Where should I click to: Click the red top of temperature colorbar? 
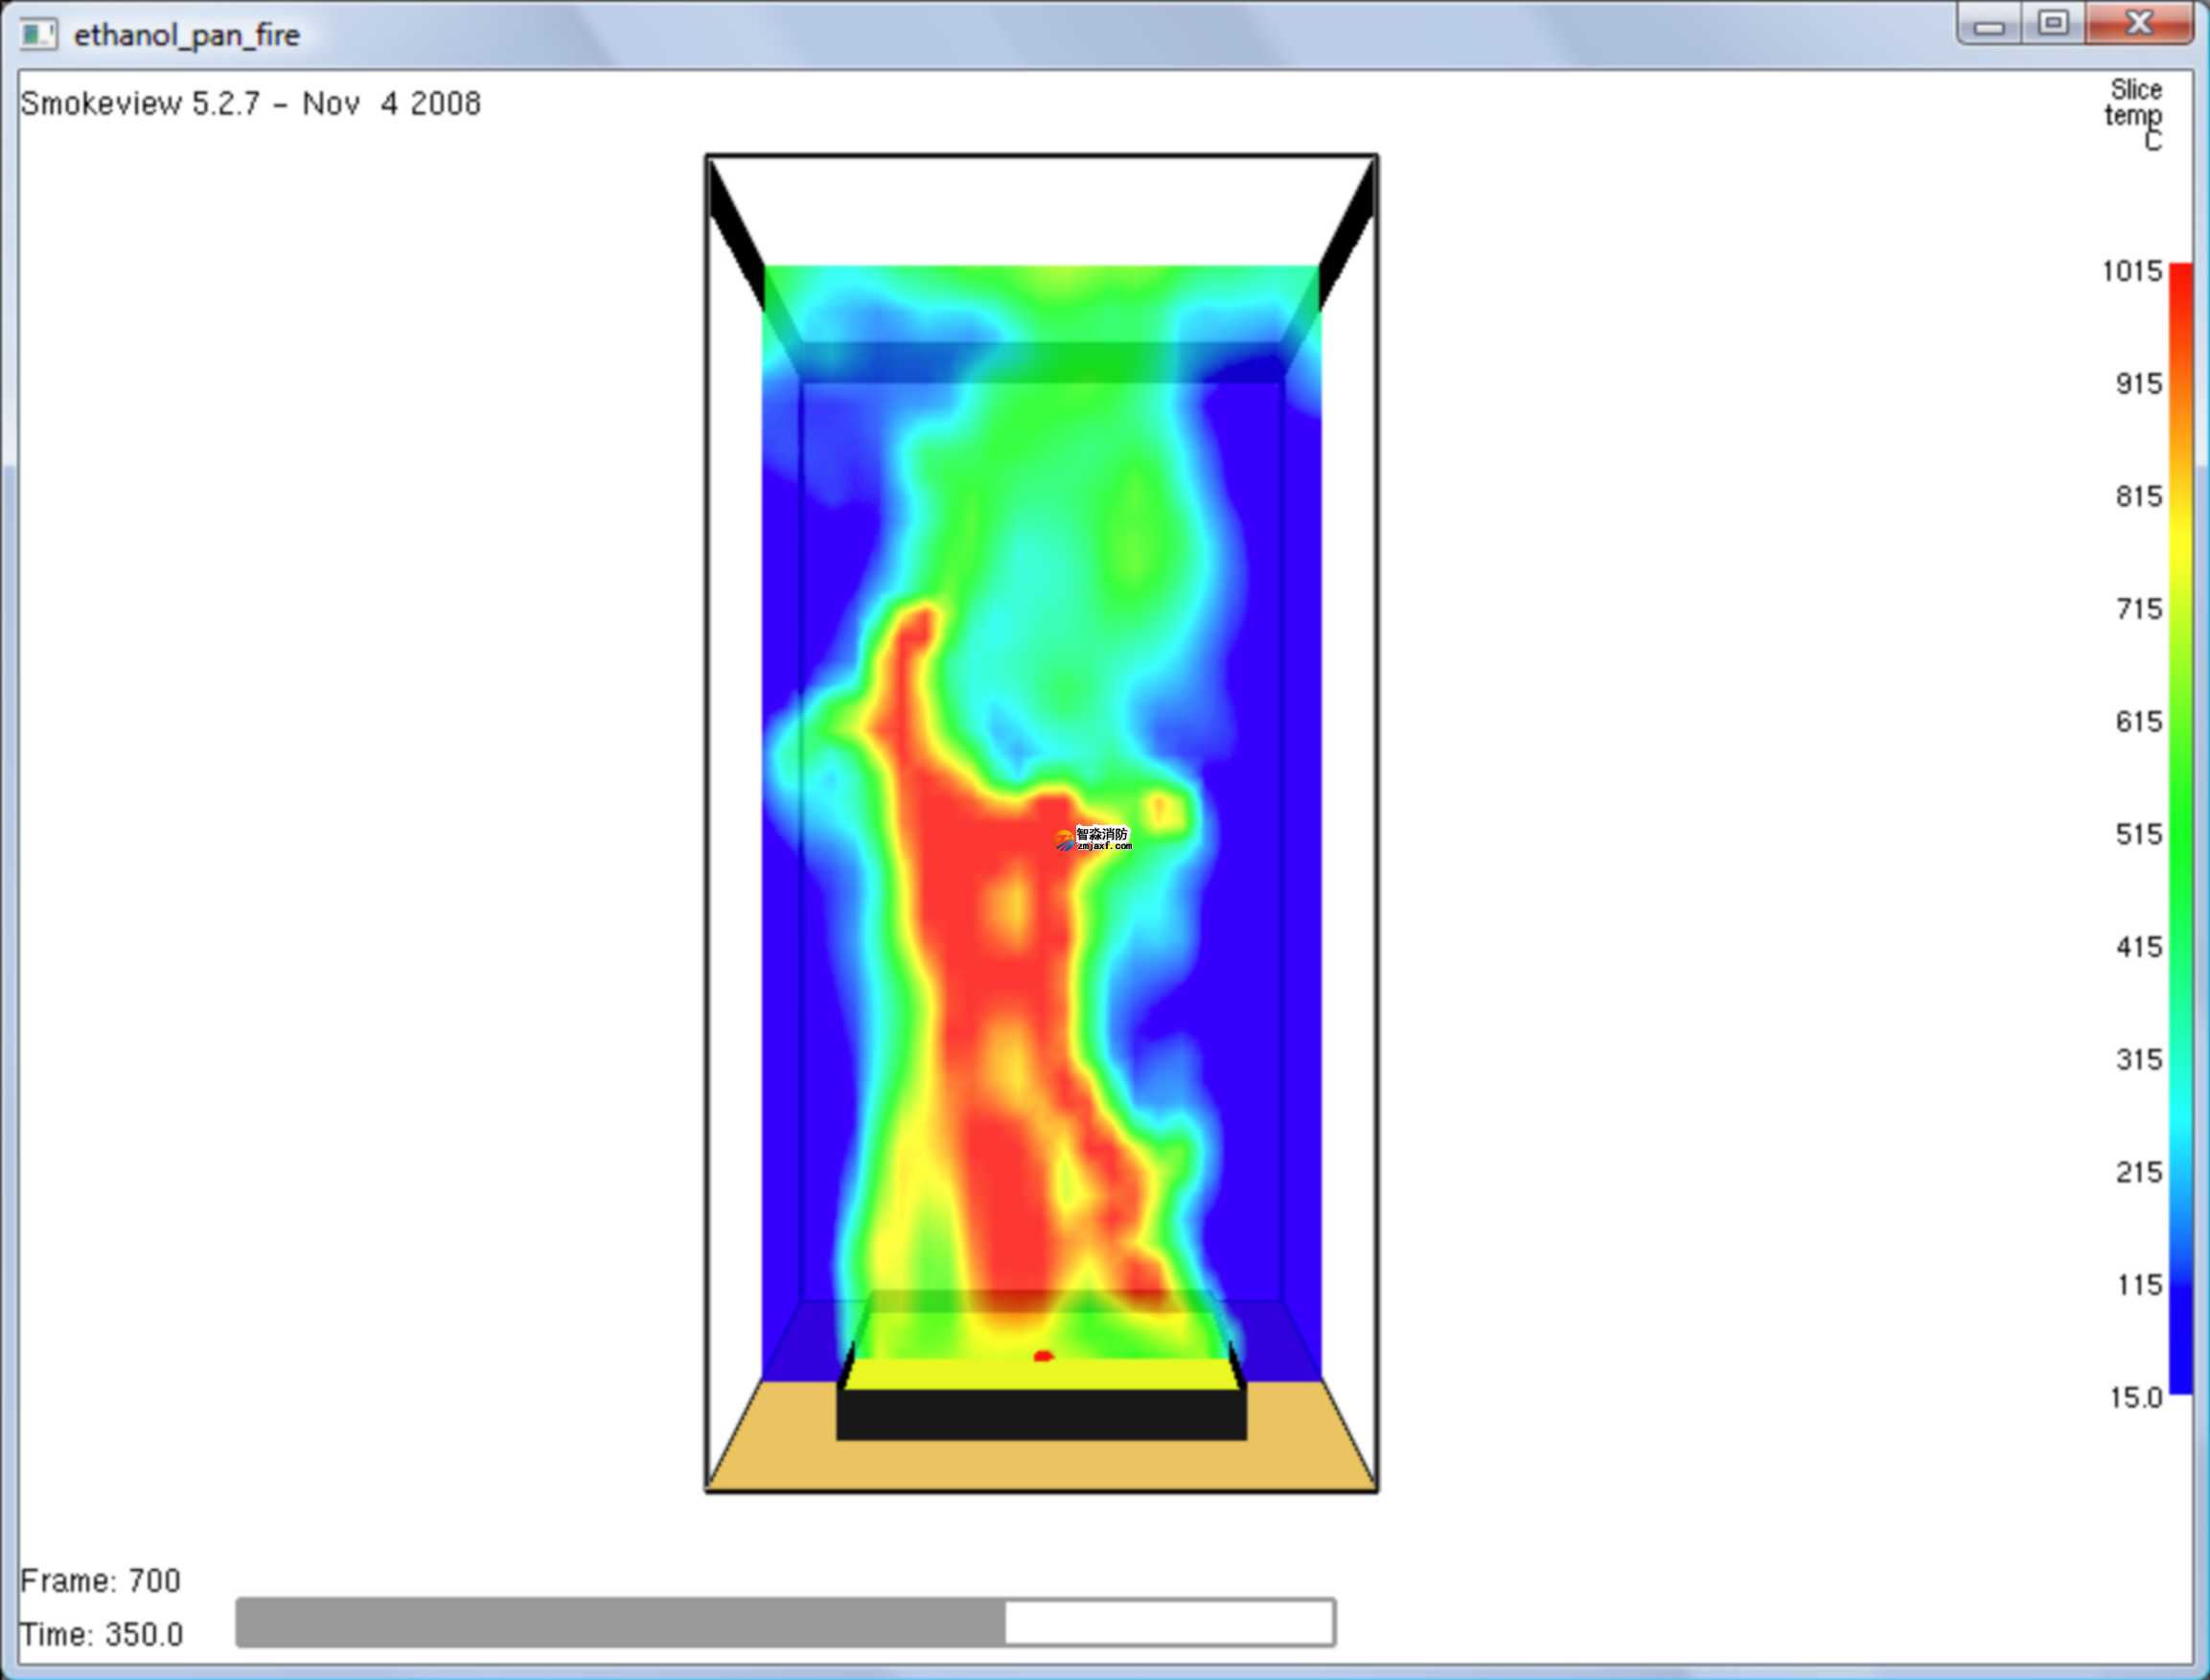click(x=2180, y=285)
